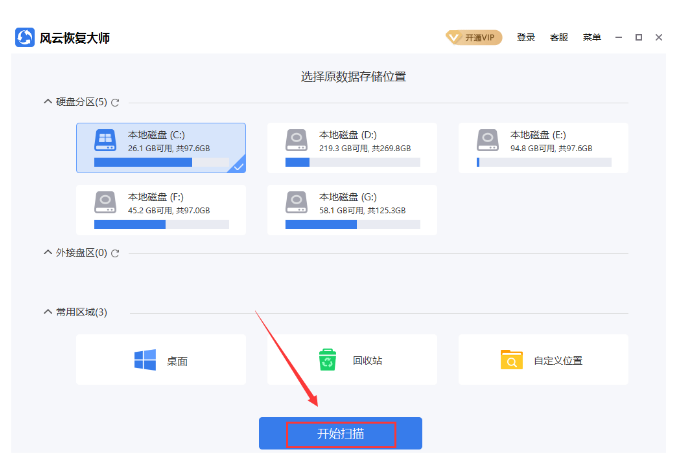Click the F: drive usage bar
The width and height of the screenshot is (691, 454).
[161, 225]
